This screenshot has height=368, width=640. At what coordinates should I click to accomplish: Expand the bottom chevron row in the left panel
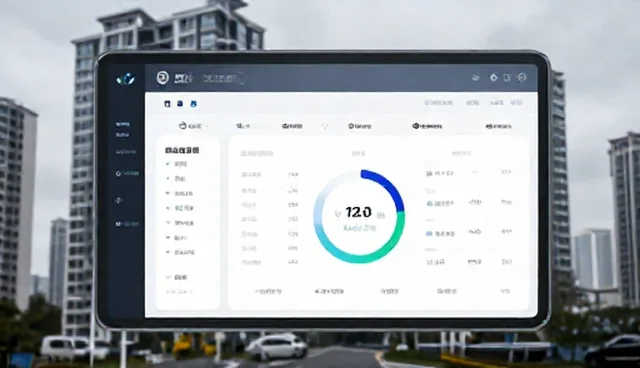(176, 277)
